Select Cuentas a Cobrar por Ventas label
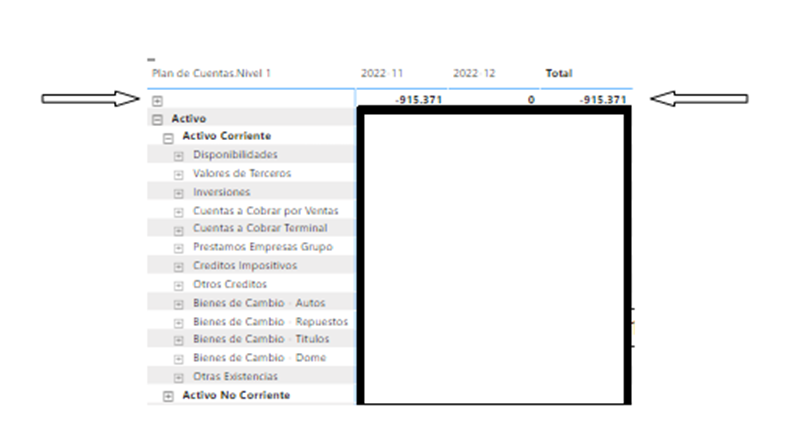The width and height of the screenshot is (796, 443). [266, 211]
